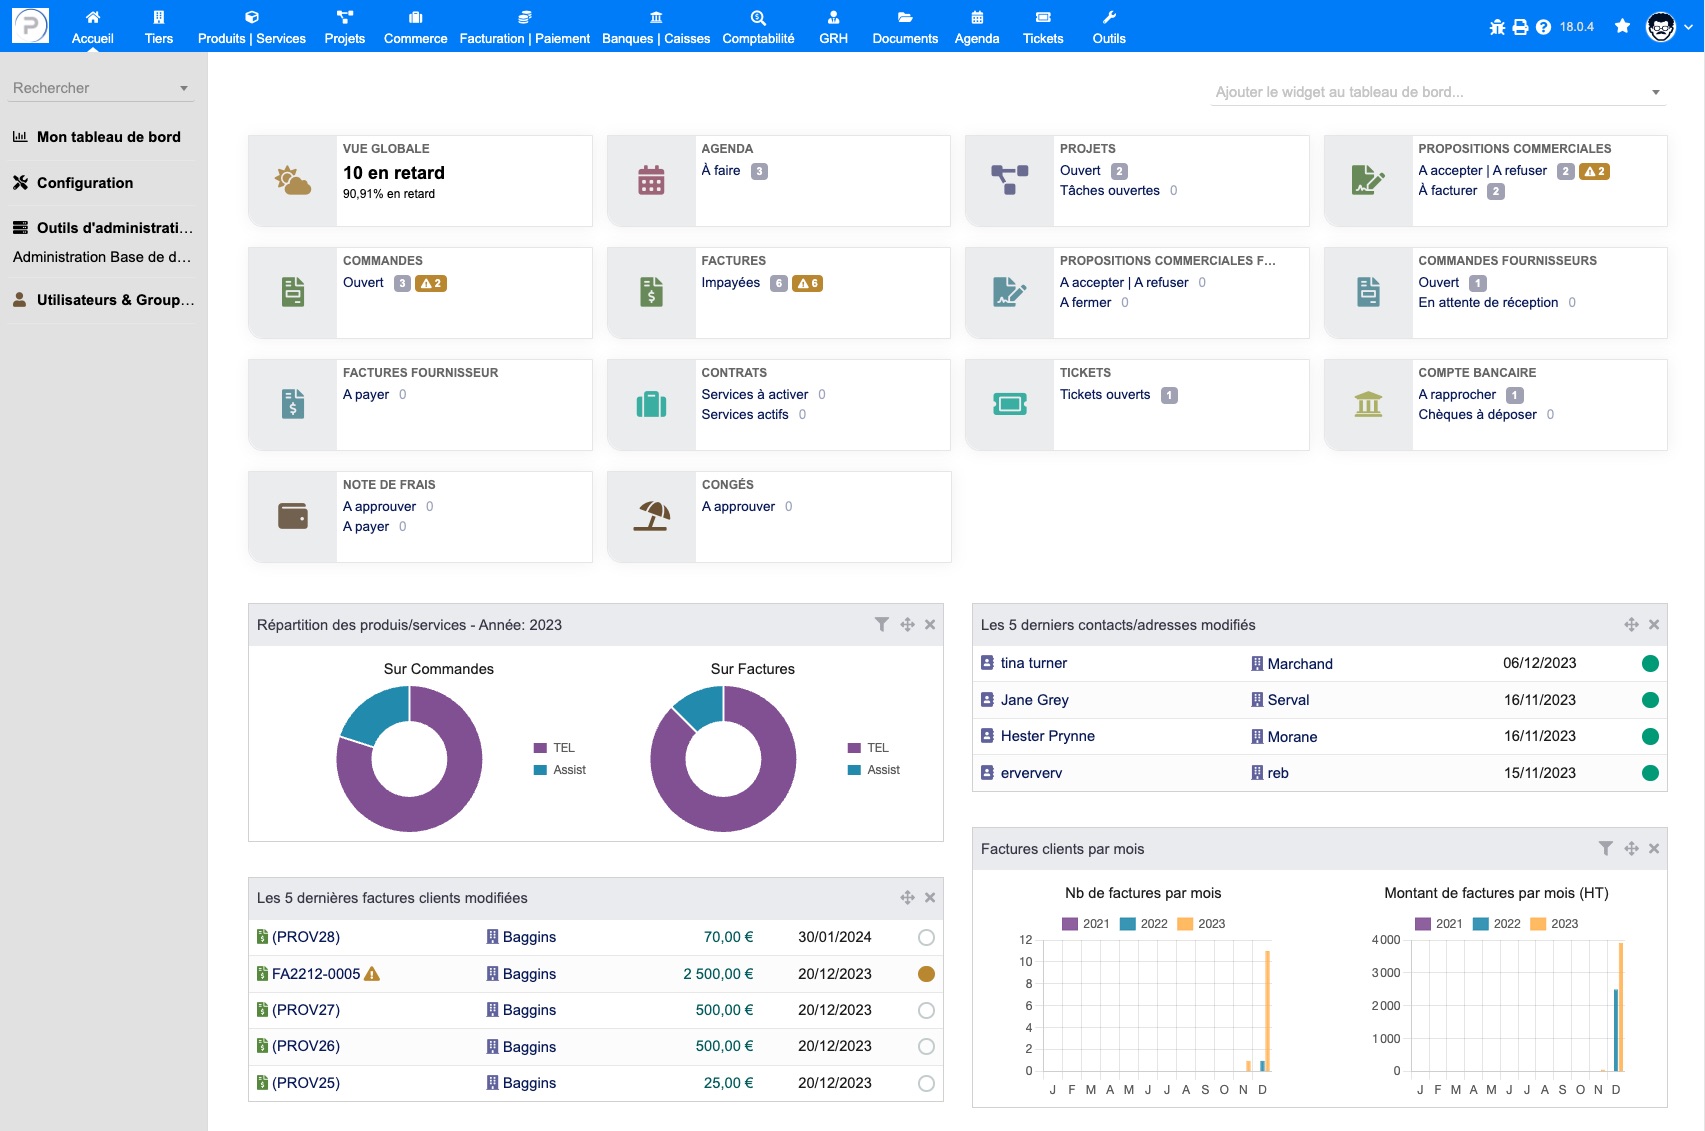Open bookmarks star icon
Viewport: 1705px width, 1131px height.
(x=1622, y=26)
